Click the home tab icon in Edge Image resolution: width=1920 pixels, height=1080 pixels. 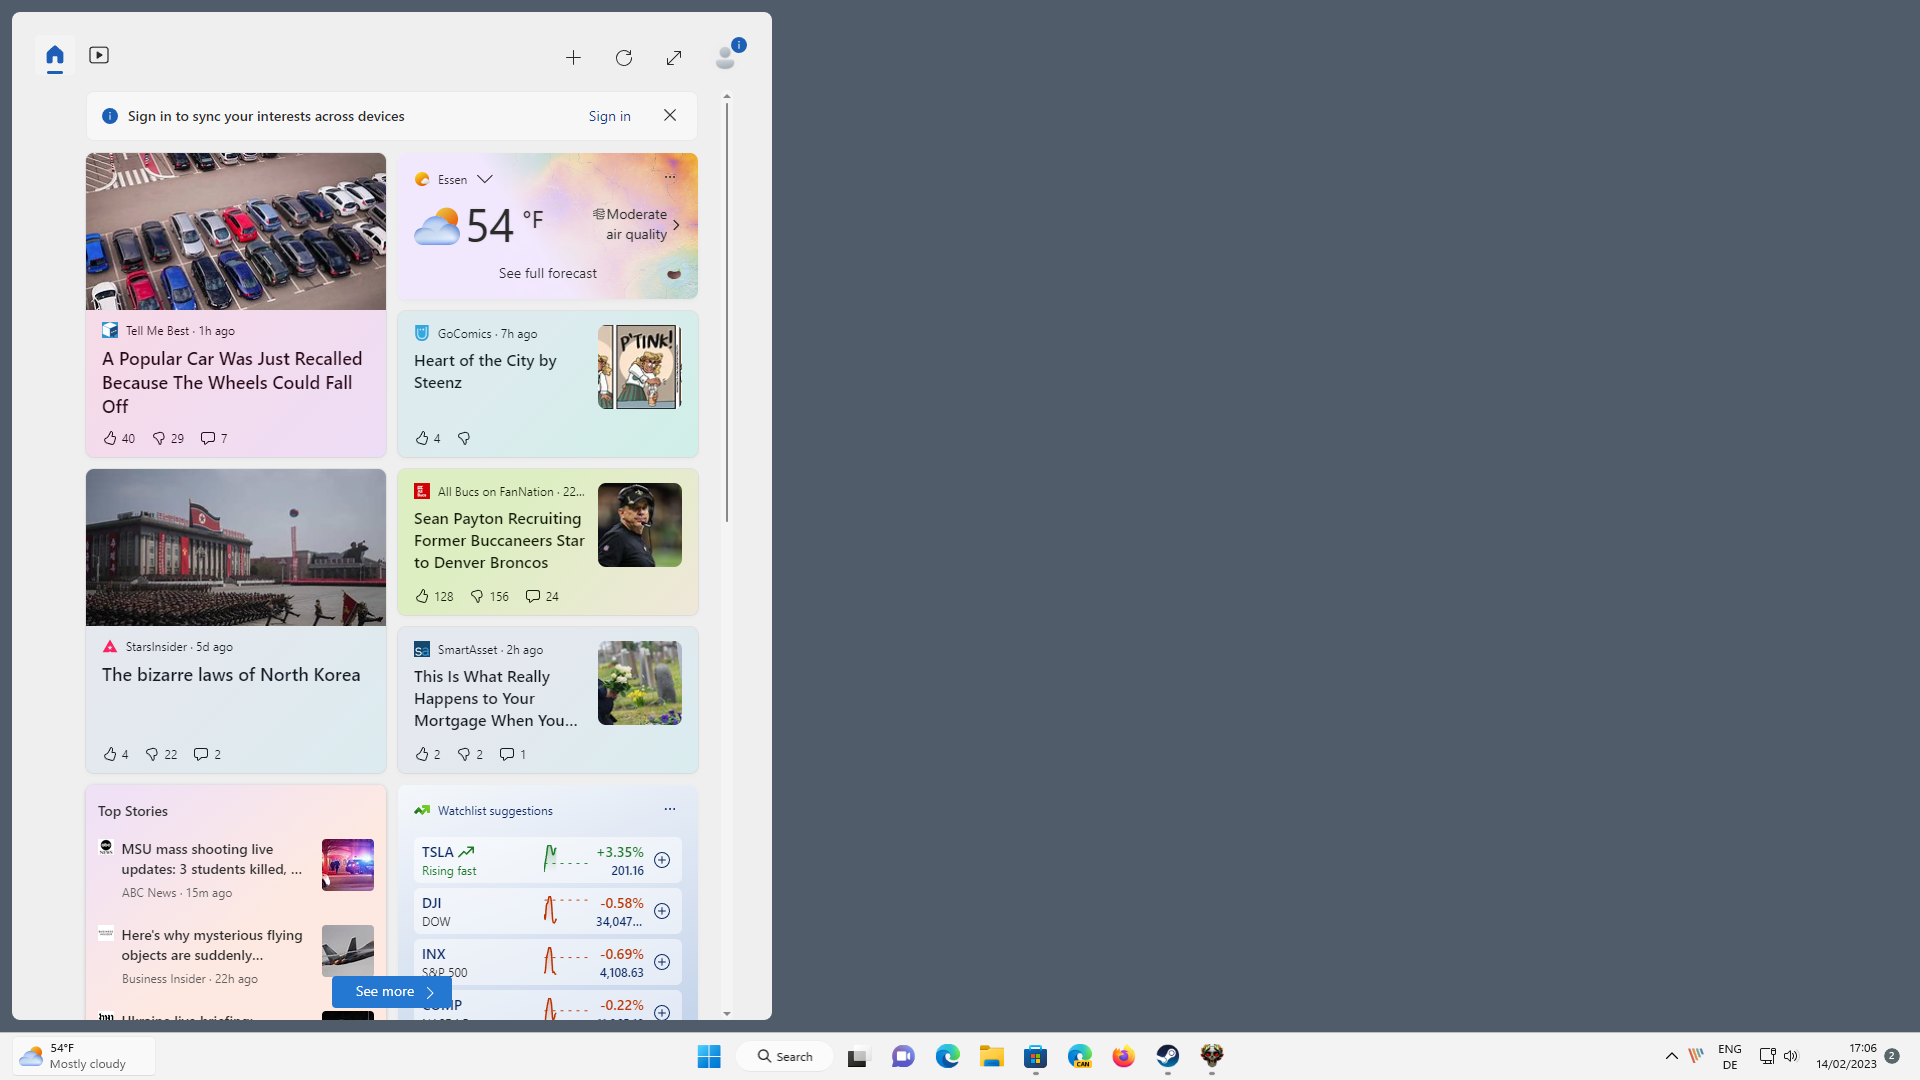coord(55,54)
